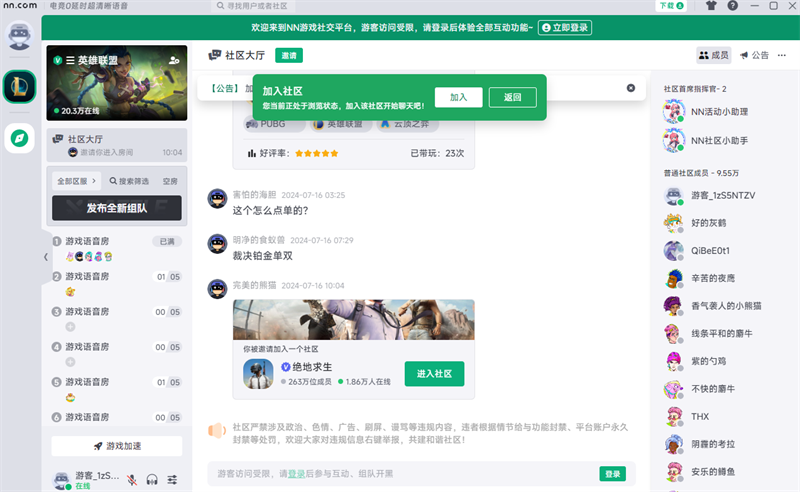
Task: Click the speaker announcement icon by rules text
Action: pyautogui.click(x=217, y=431)
